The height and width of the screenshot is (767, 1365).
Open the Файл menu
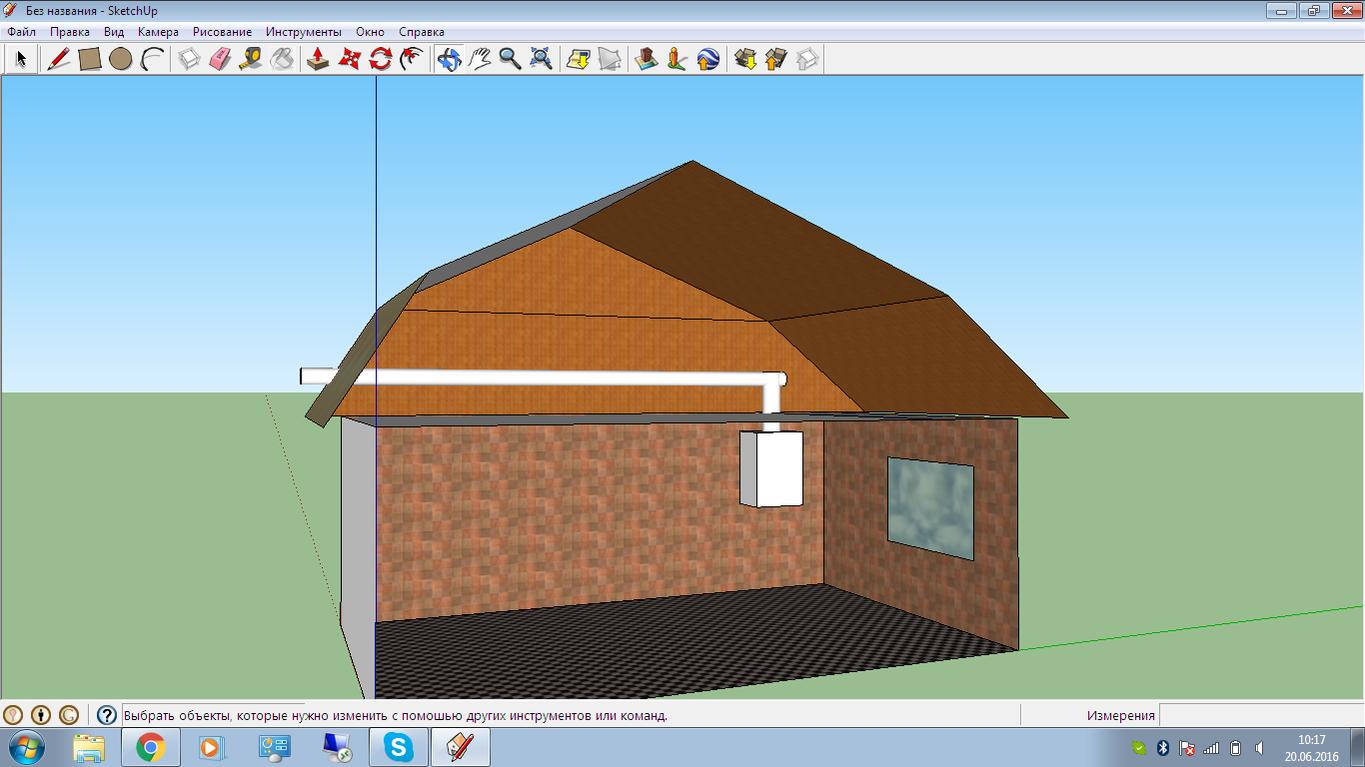tap(21, 32)
